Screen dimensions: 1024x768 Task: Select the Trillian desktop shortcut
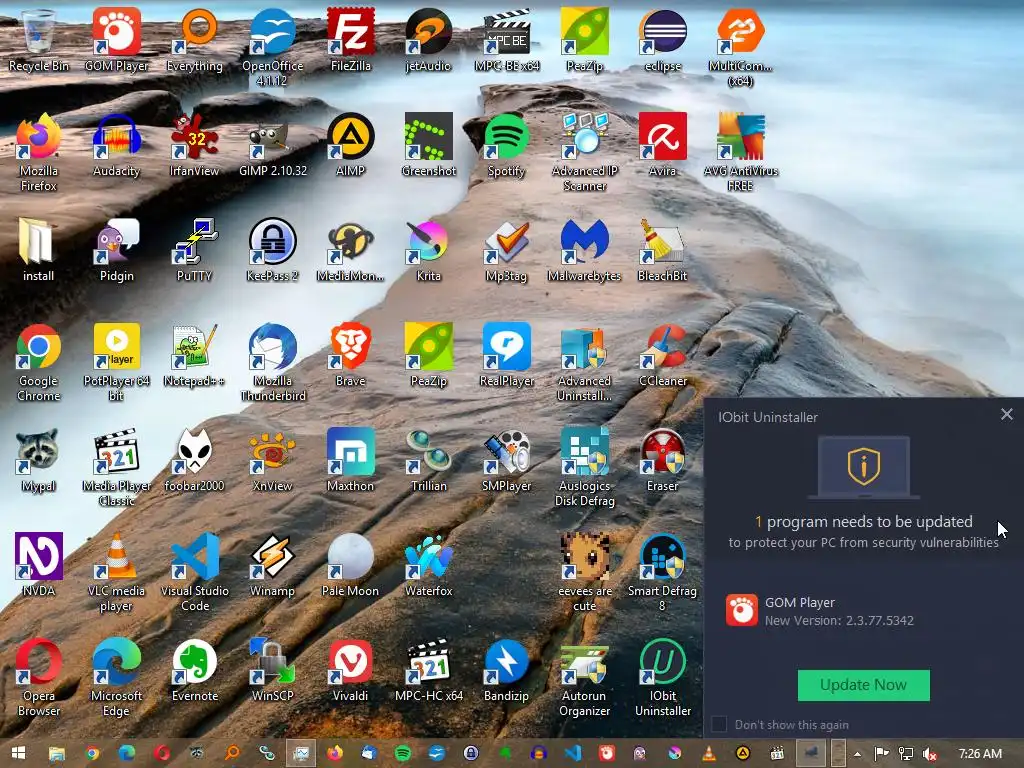pos(428,460)
